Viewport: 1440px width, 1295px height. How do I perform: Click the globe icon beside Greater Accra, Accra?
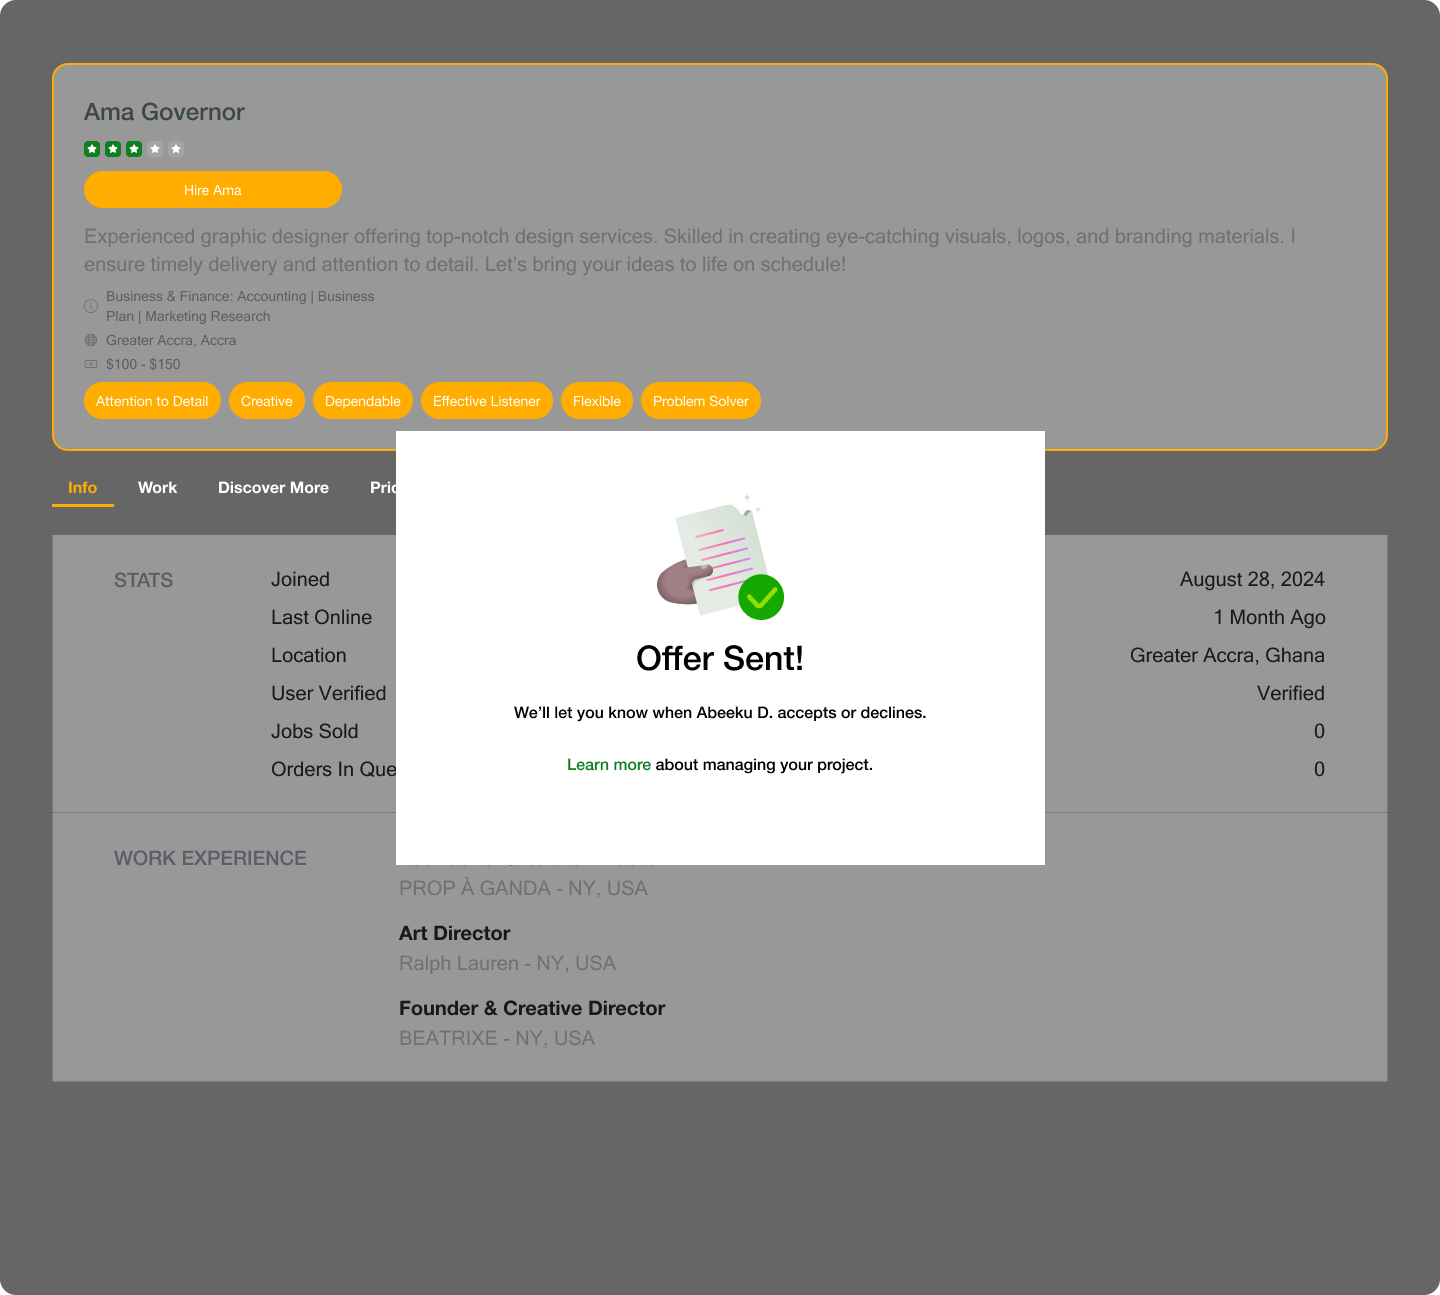point(91,340)
